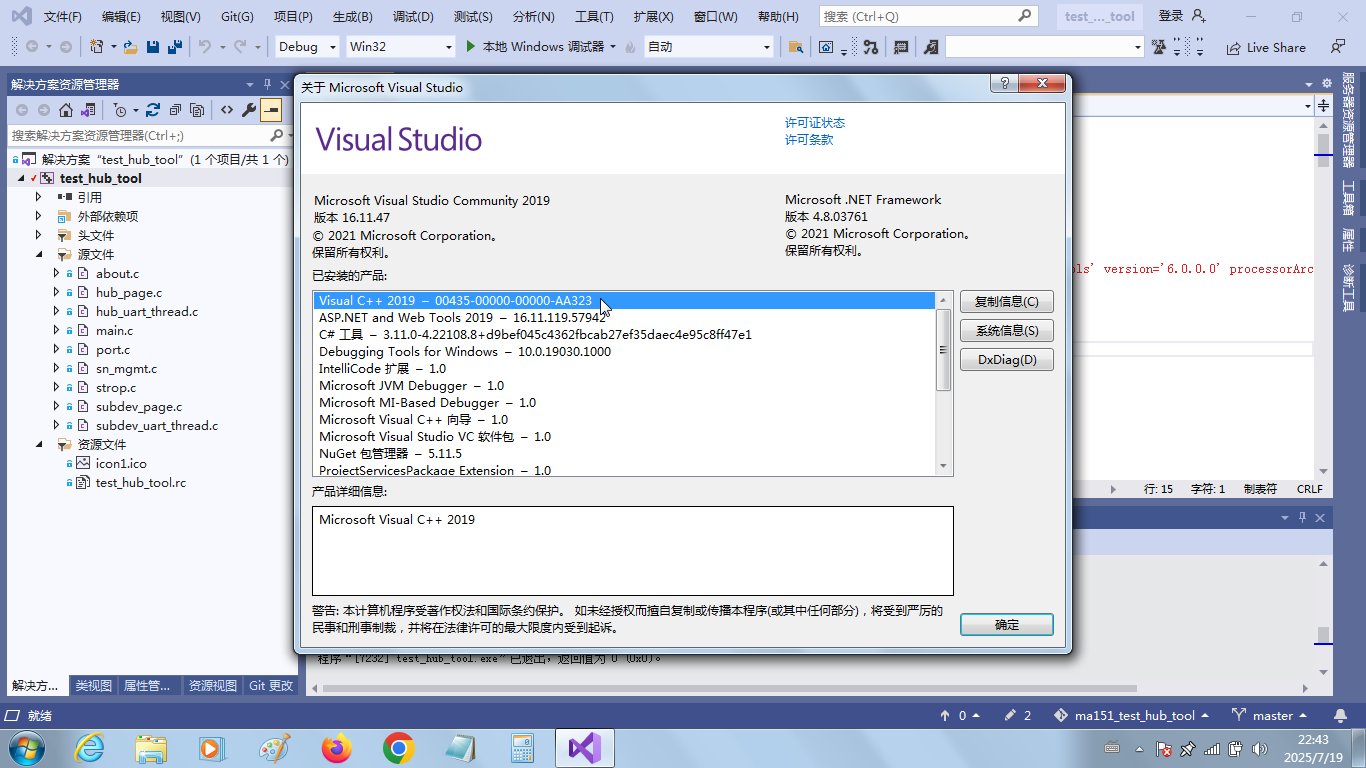Open the 帮助(H) menu
1366x768 pixels.
778,17
